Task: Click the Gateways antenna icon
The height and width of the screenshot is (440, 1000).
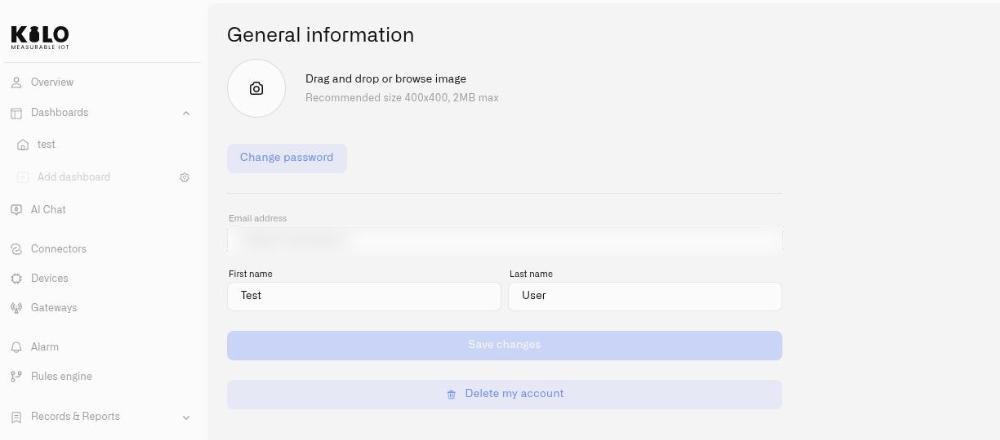Action: coord(17,308)
